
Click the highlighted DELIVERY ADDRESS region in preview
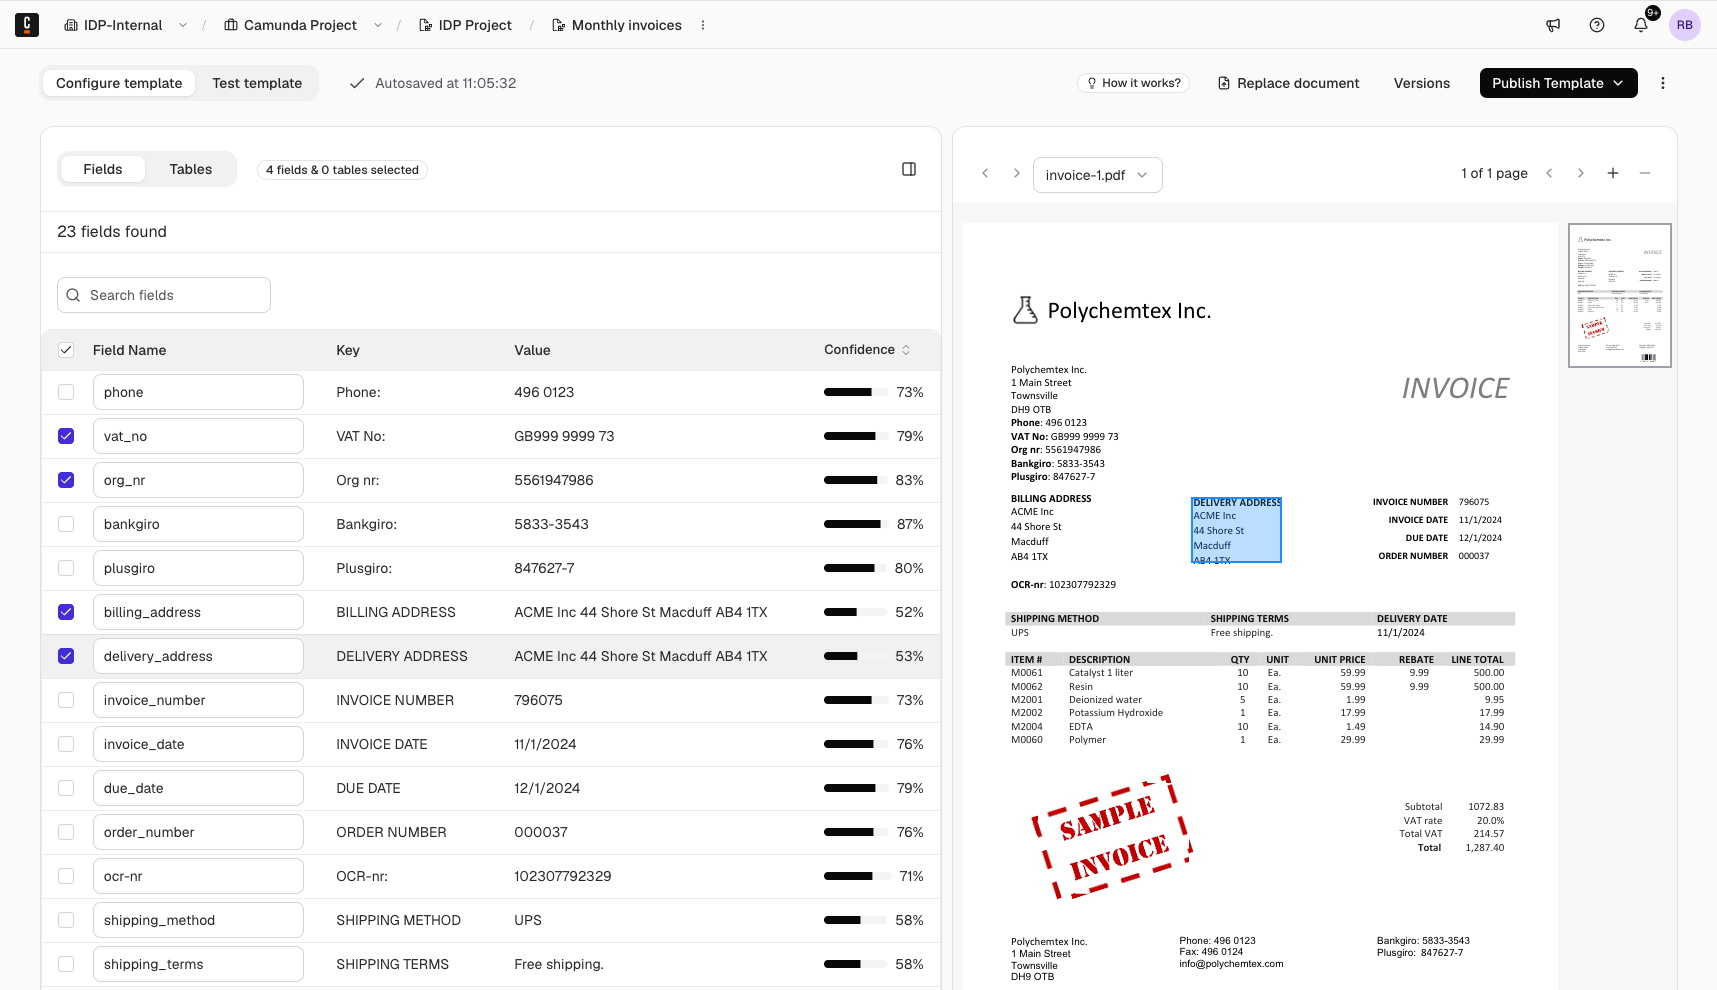click(x=1236, y=530)
